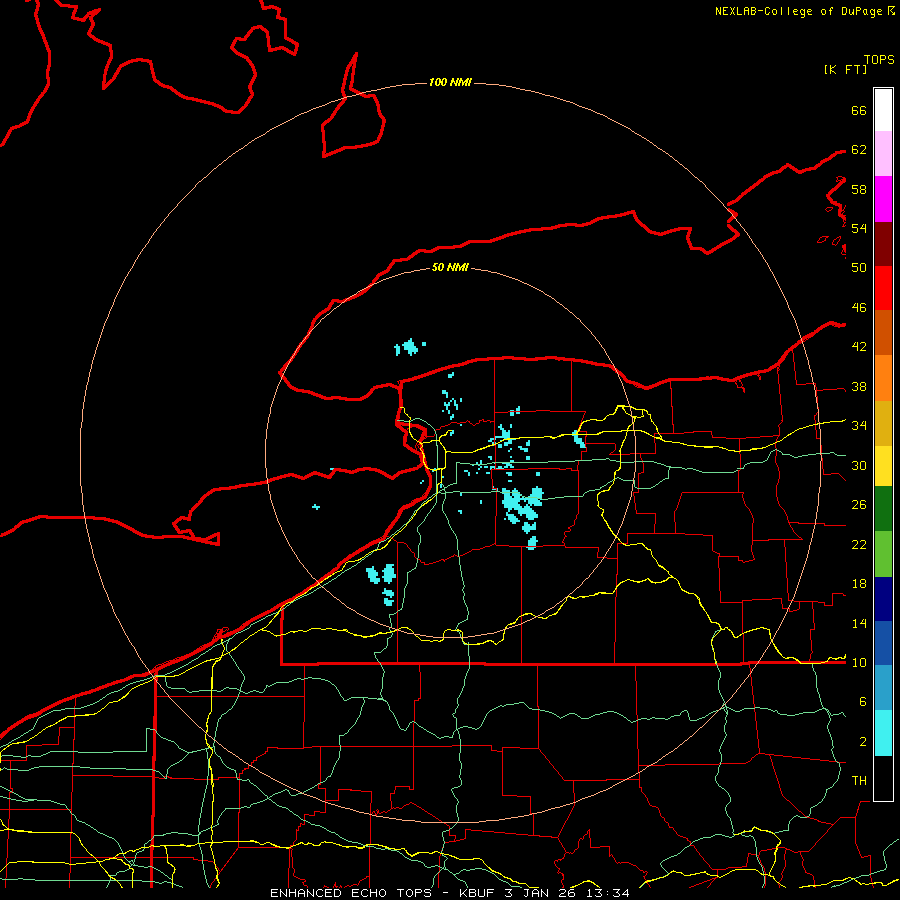
Task: Click the magenta swatch near 58 kft
Action: pos(883,199)
